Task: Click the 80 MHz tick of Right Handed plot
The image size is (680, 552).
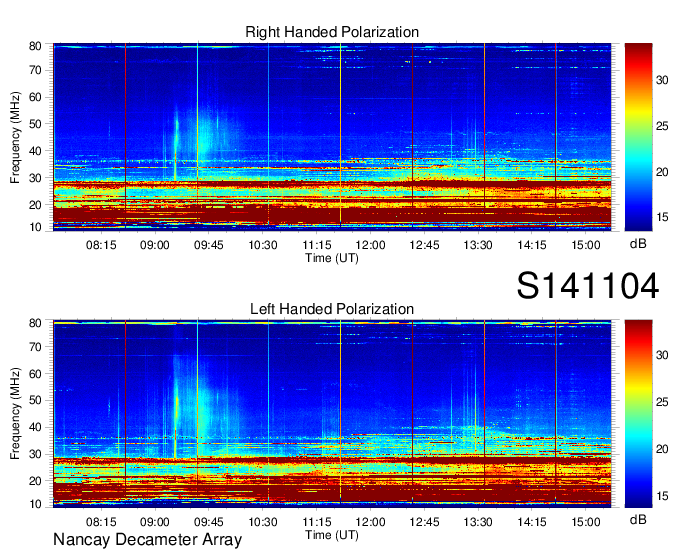Action: (x=35, y=46)
